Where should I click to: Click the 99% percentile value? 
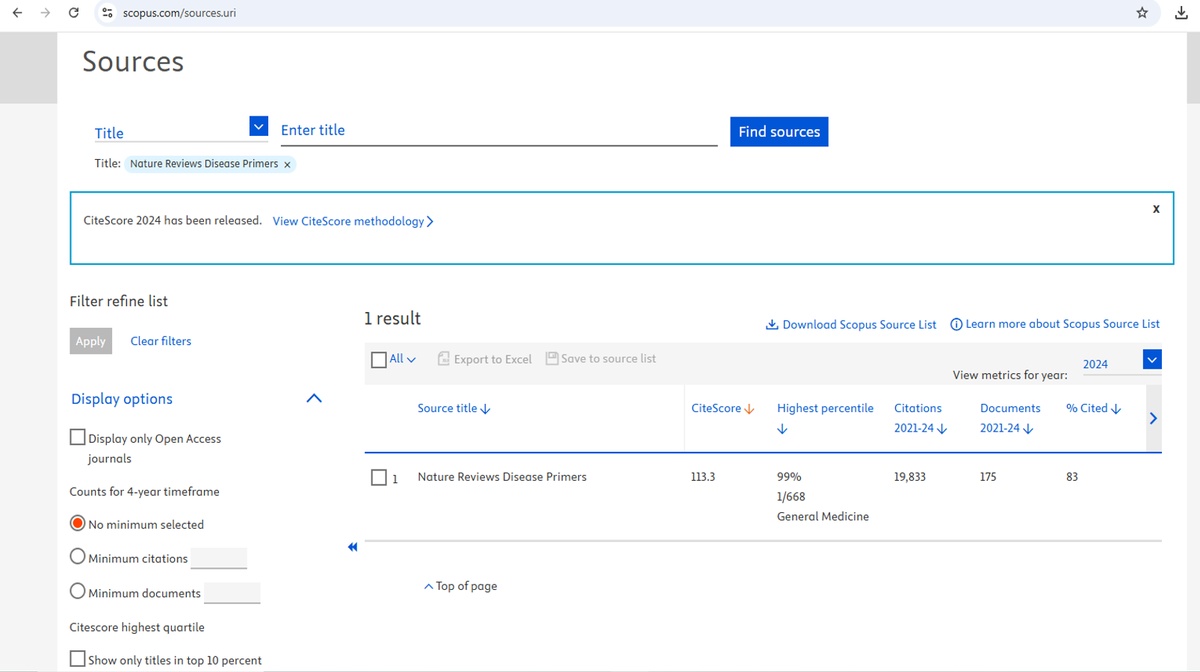point(789,477)
